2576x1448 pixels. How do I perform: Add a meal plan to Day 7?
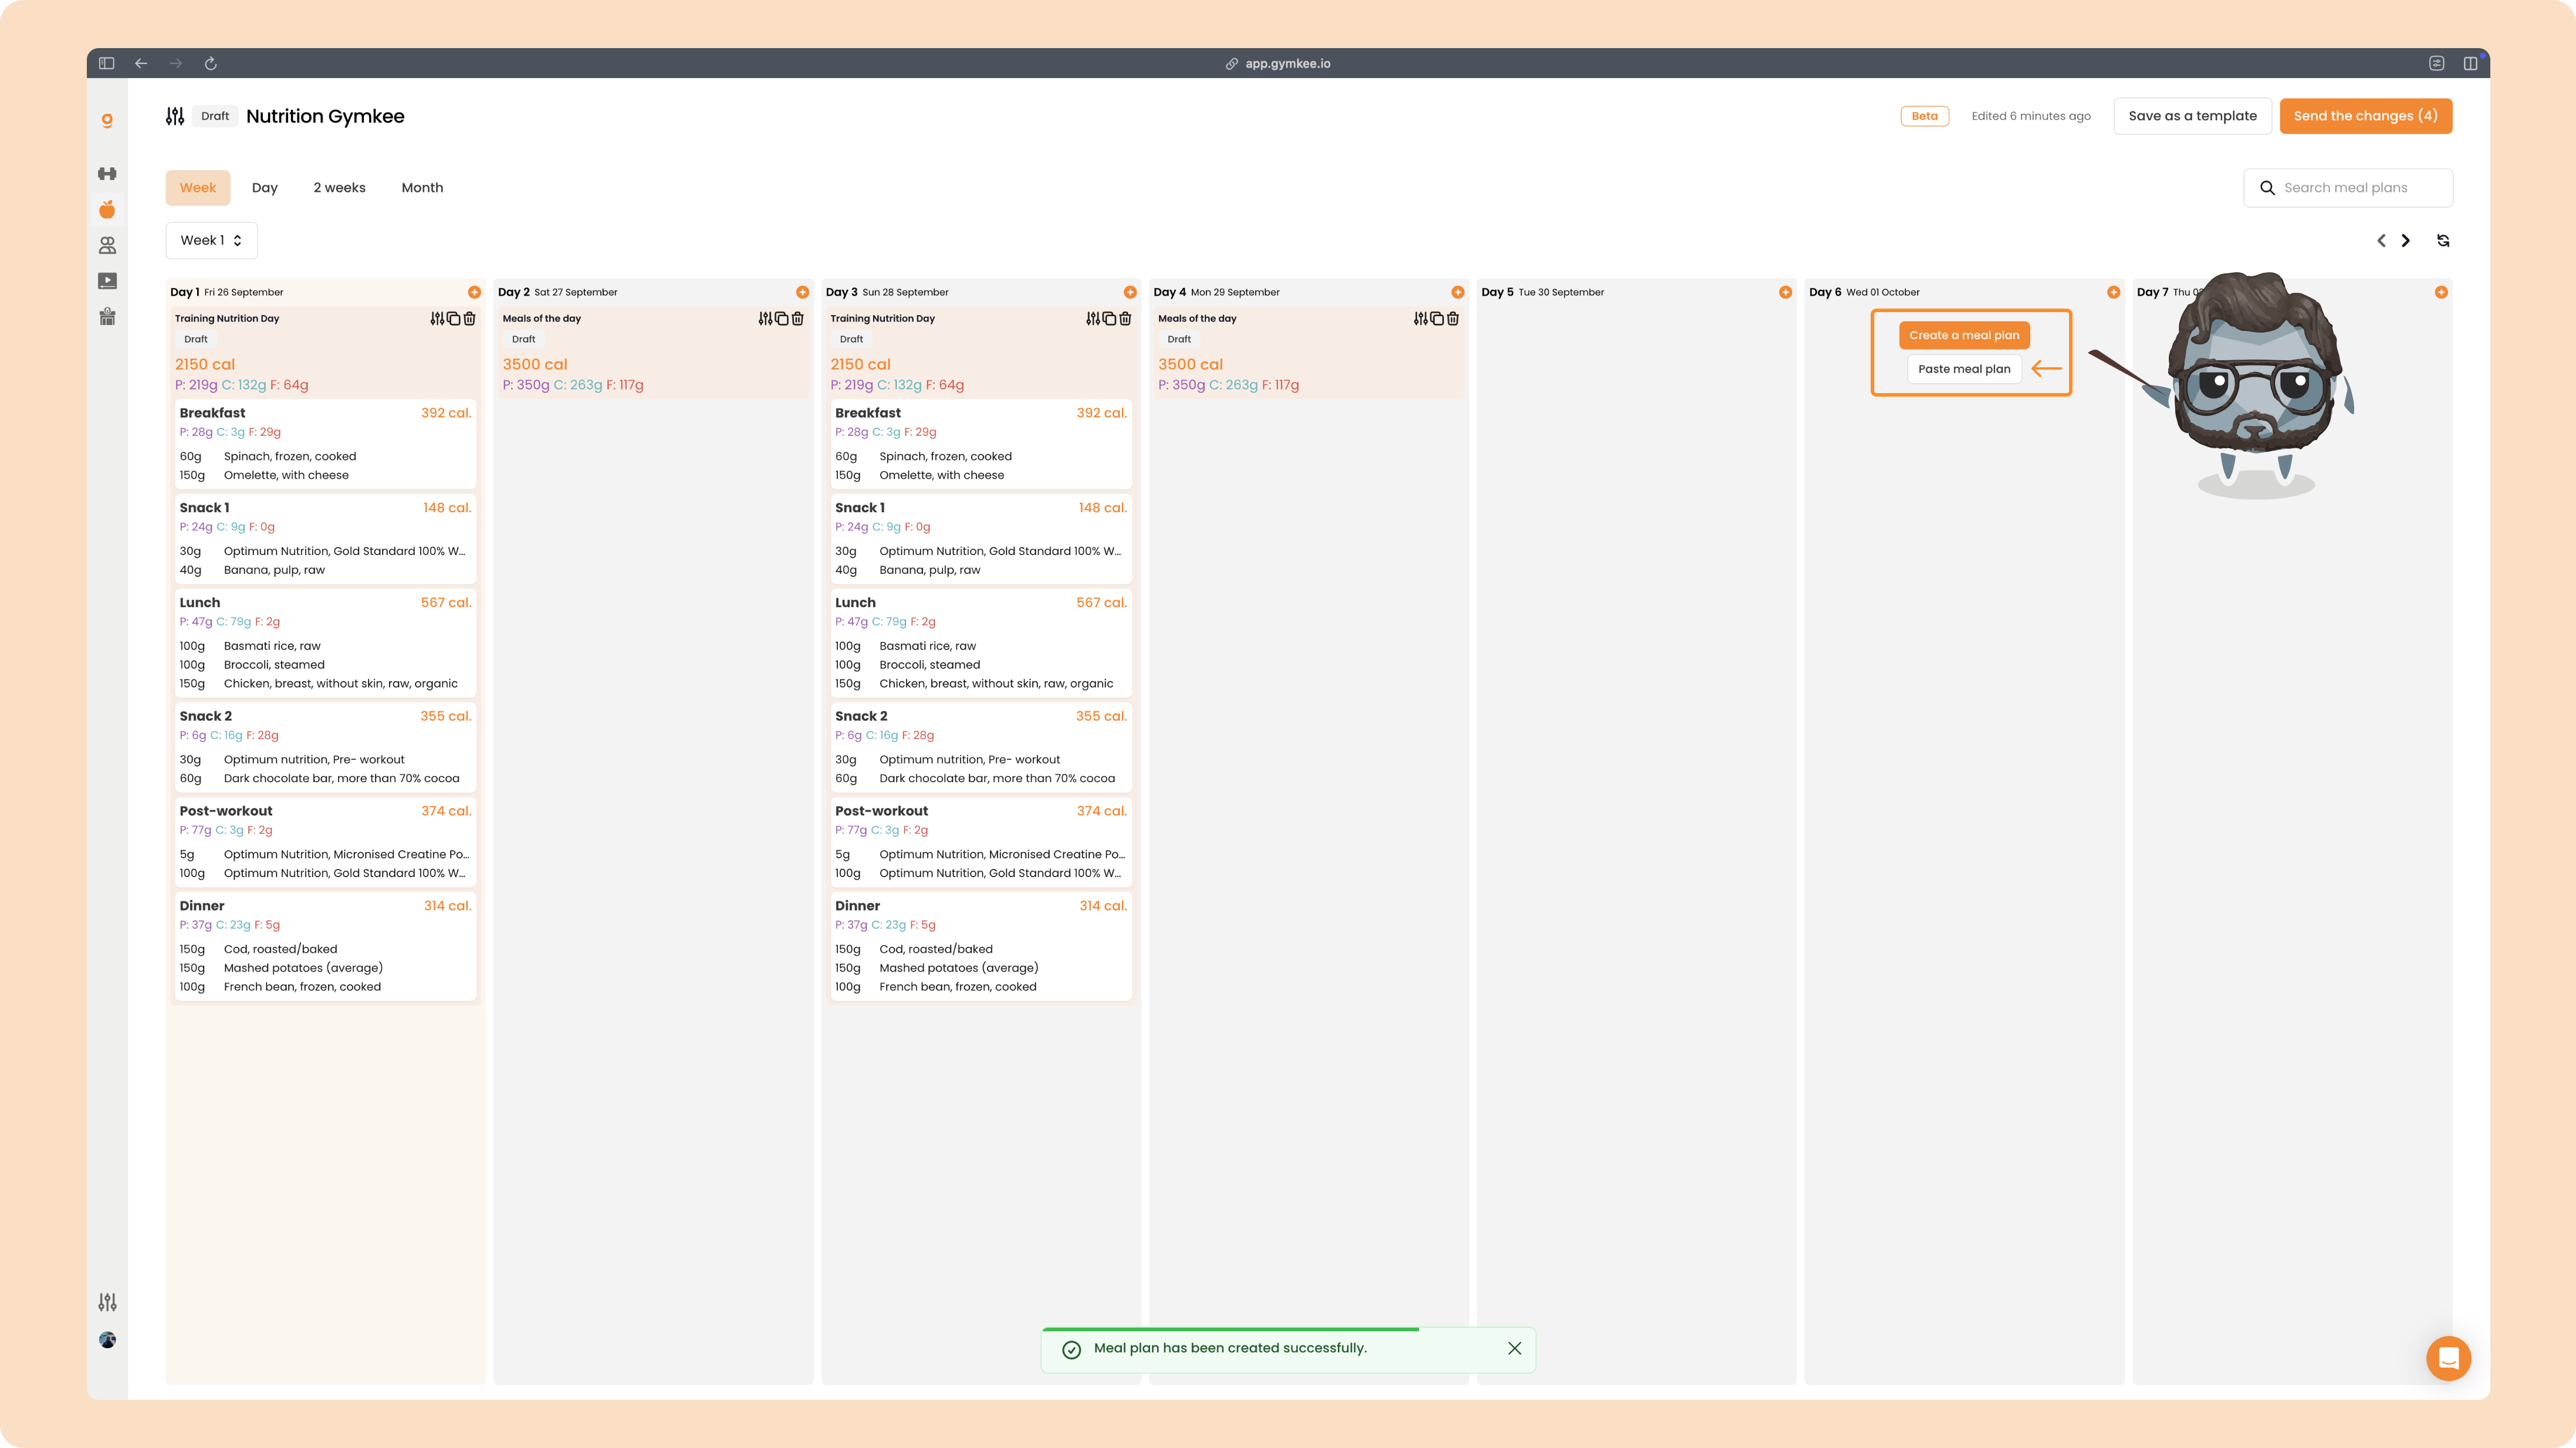coord(2441,292)
